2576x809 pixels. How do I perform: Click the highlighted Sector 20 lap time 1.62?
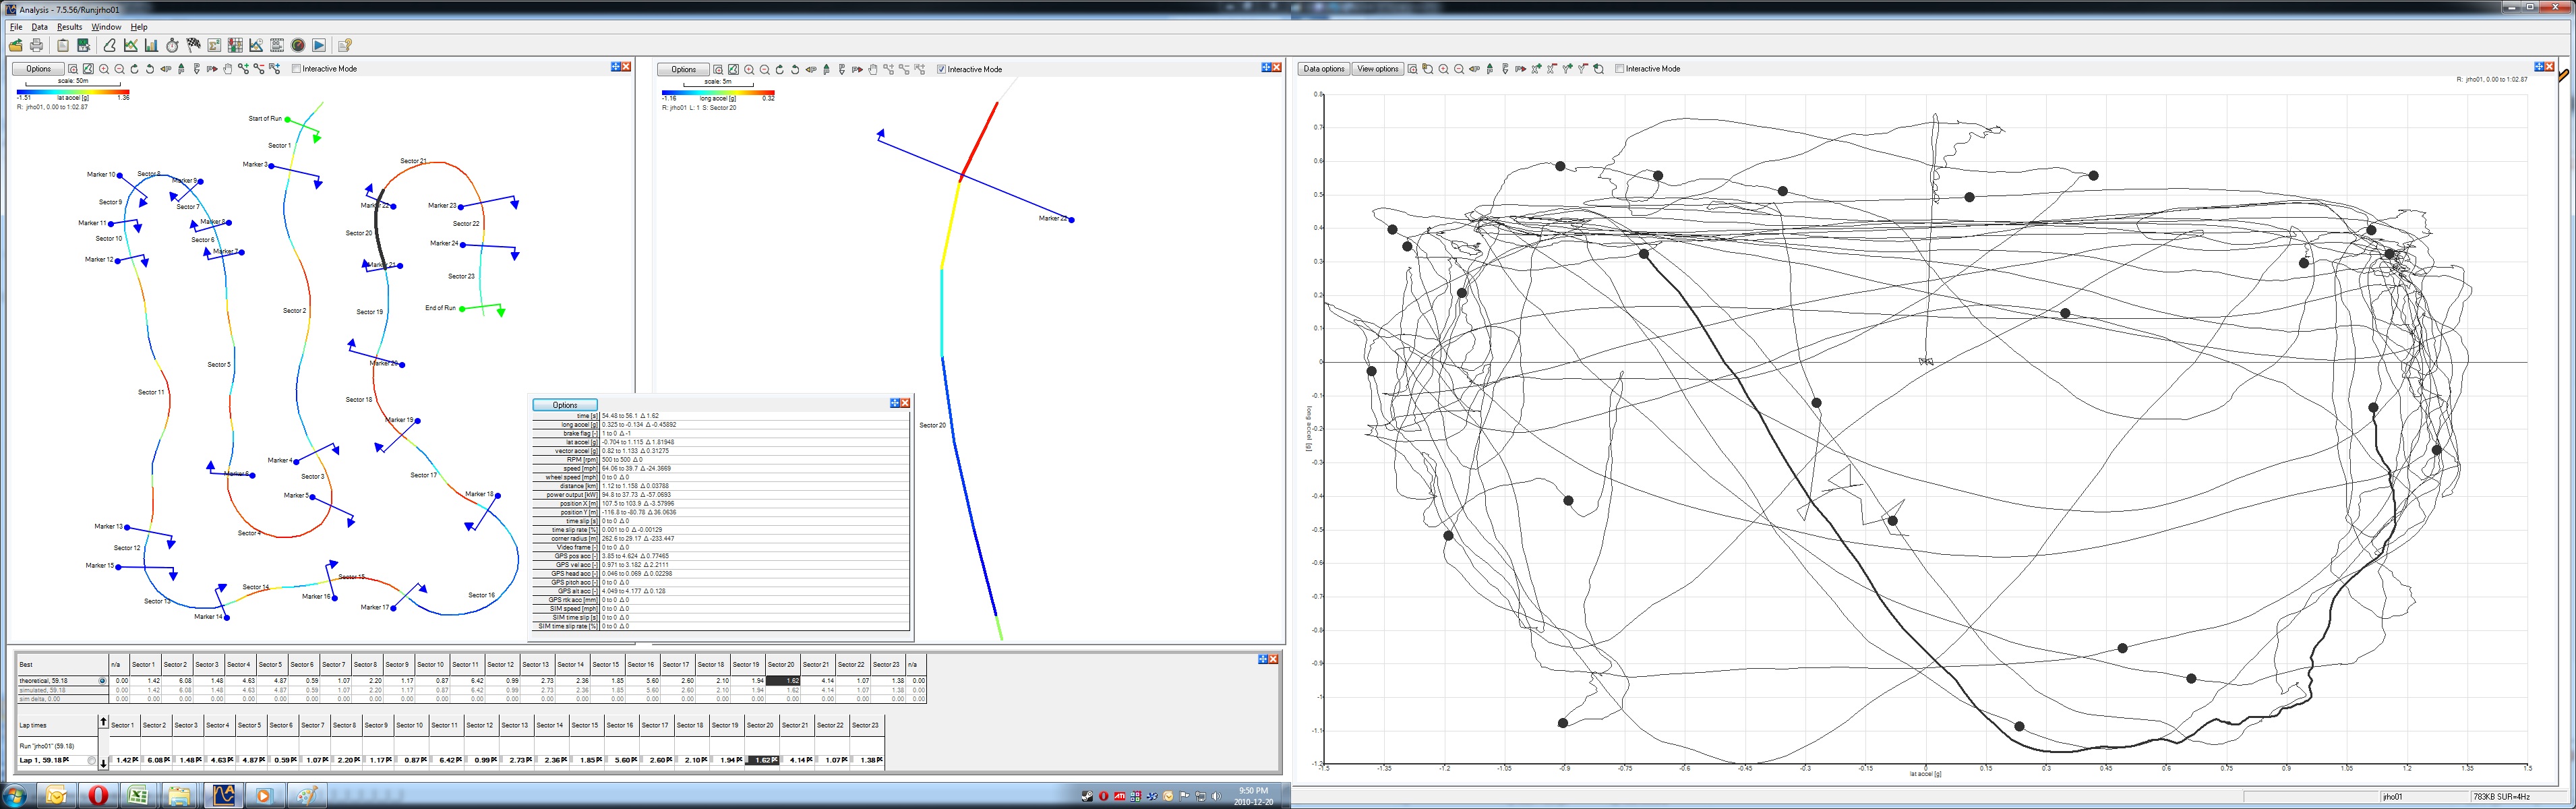(763, 760)
